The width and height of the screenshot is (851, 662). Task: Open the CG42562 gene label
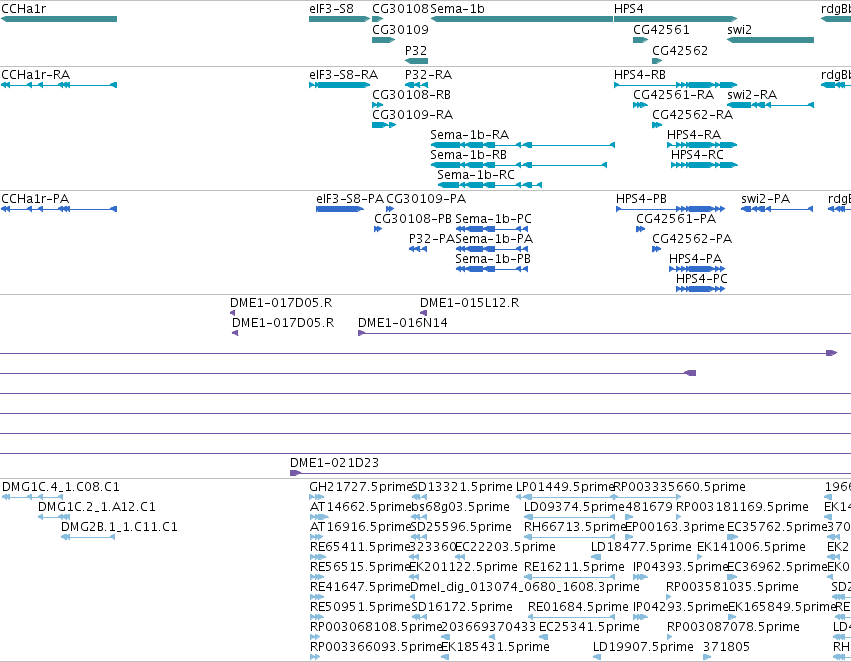(679, 51)
